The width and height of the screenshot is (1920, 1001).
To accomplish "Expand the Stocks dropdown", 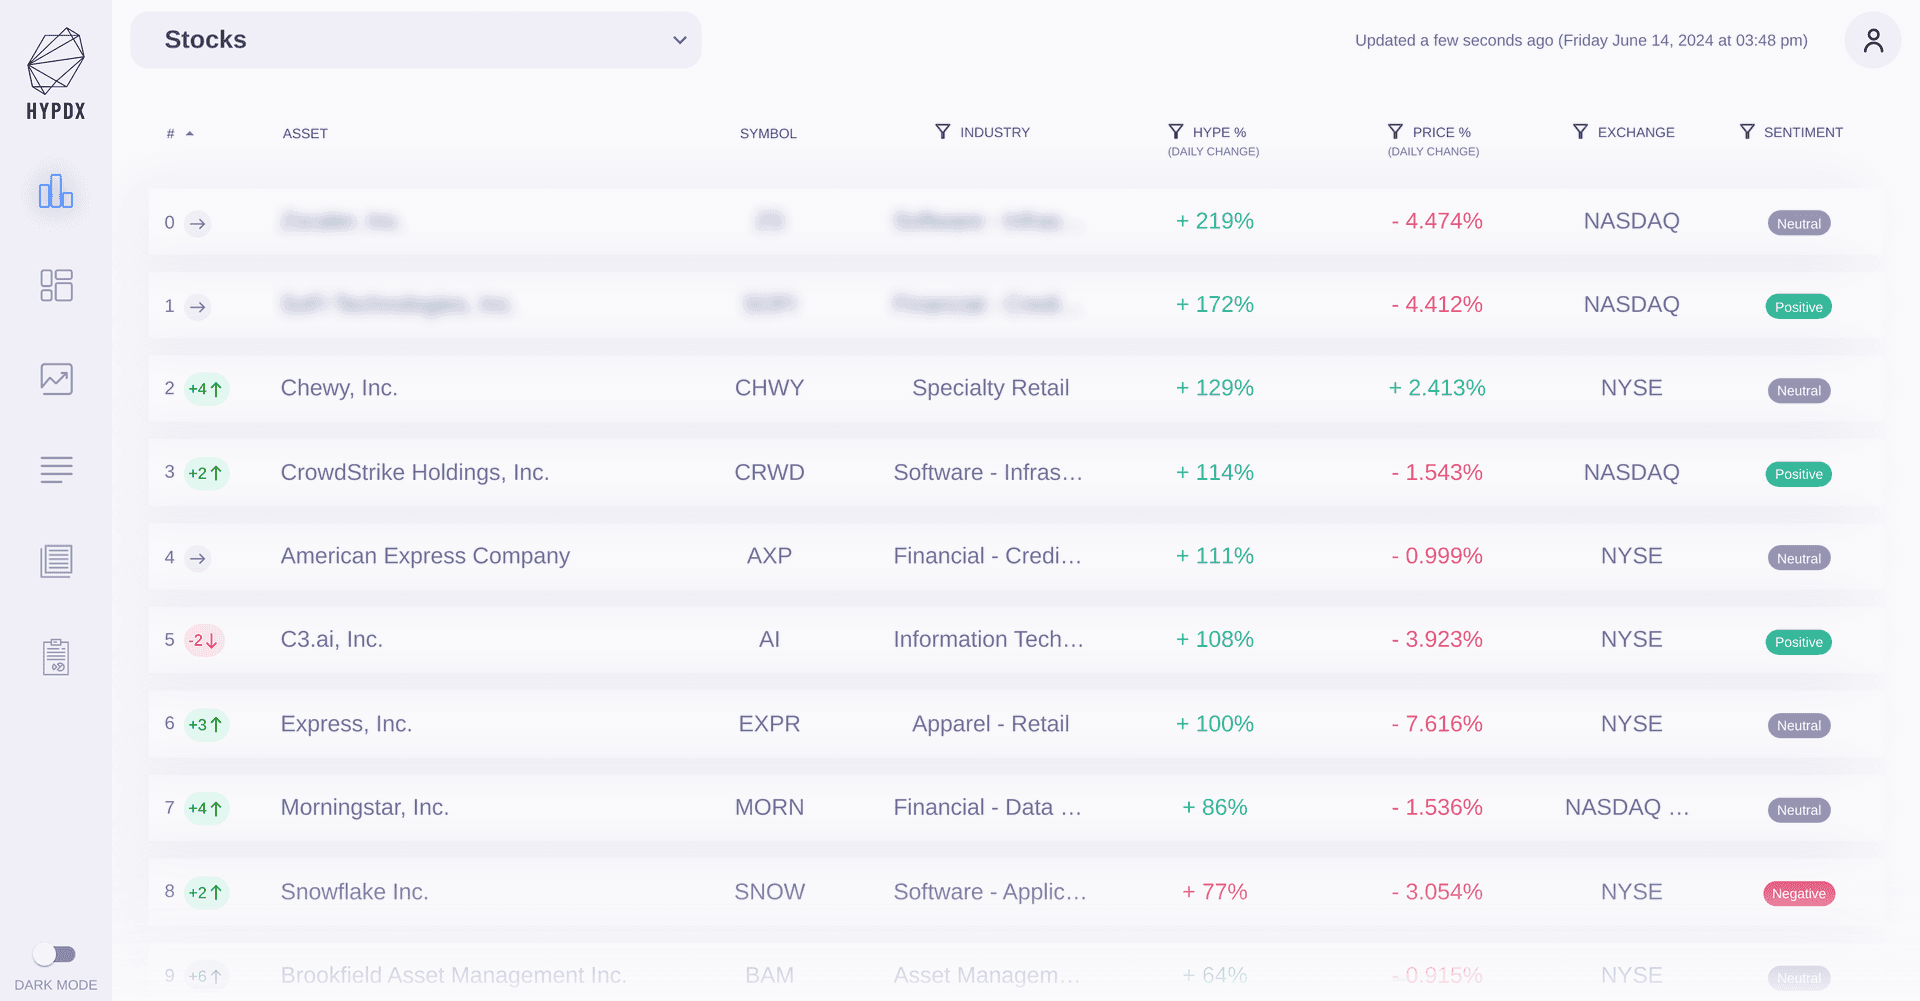I will pos(416,40).
